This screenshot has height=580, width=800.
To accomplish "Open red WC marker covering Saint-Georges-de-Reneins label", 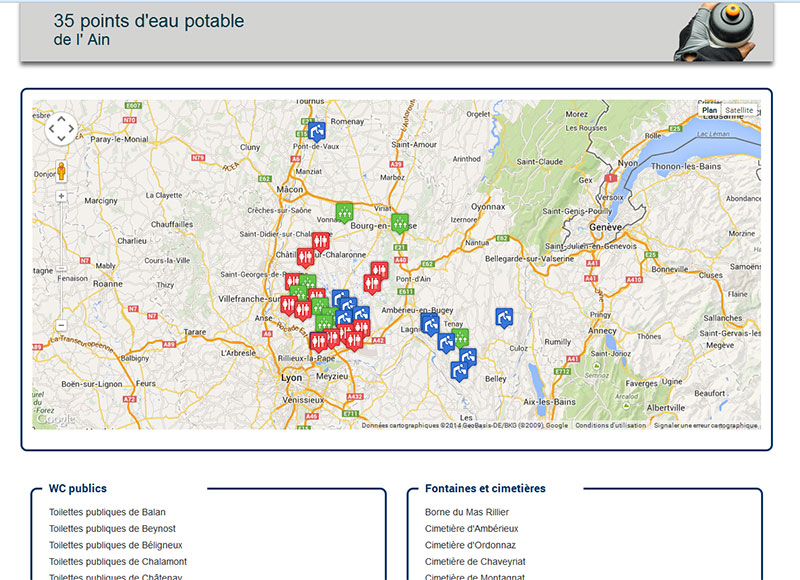I will click(292, 282).
